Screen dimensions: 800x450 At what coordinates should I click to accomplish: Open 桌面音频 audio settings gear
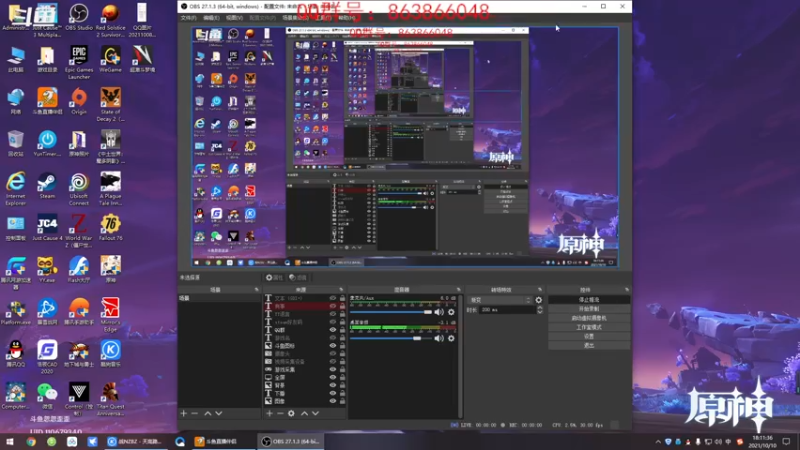pyautogui.click(x=451, y=338)
